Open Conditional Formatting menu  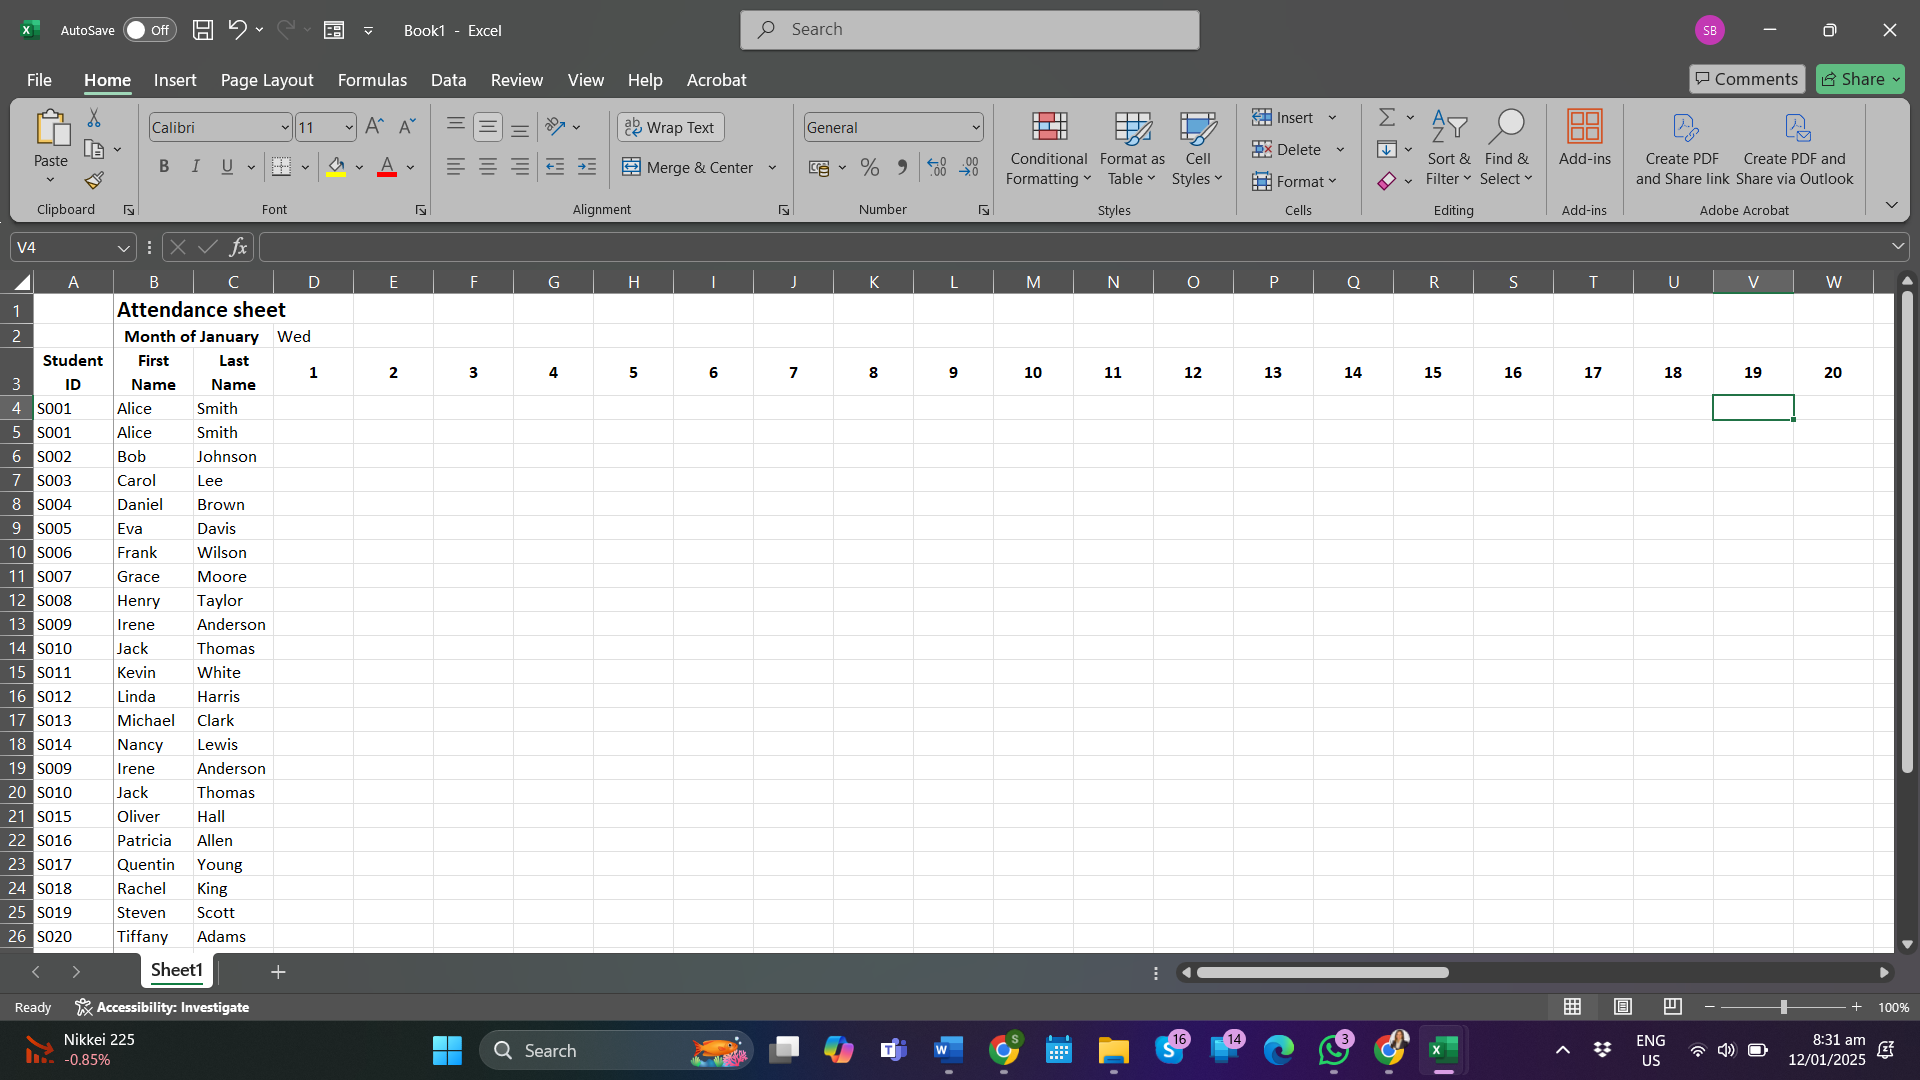(1048, 148)
